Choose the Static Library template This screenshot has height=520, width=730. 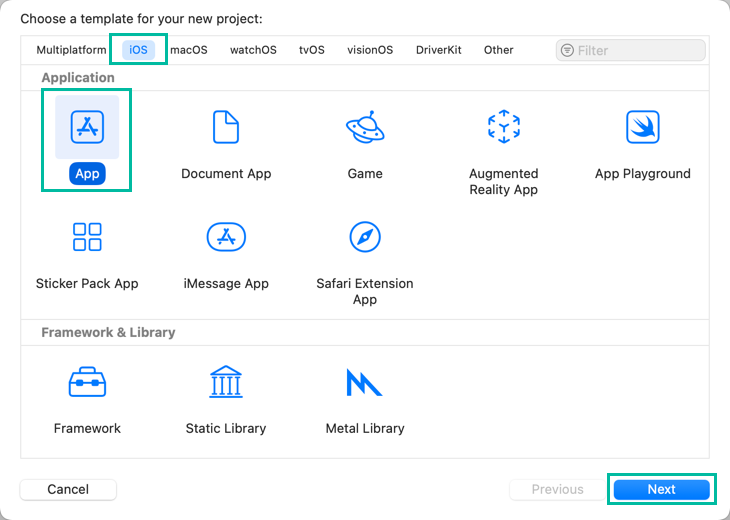(x=226, y=382)
